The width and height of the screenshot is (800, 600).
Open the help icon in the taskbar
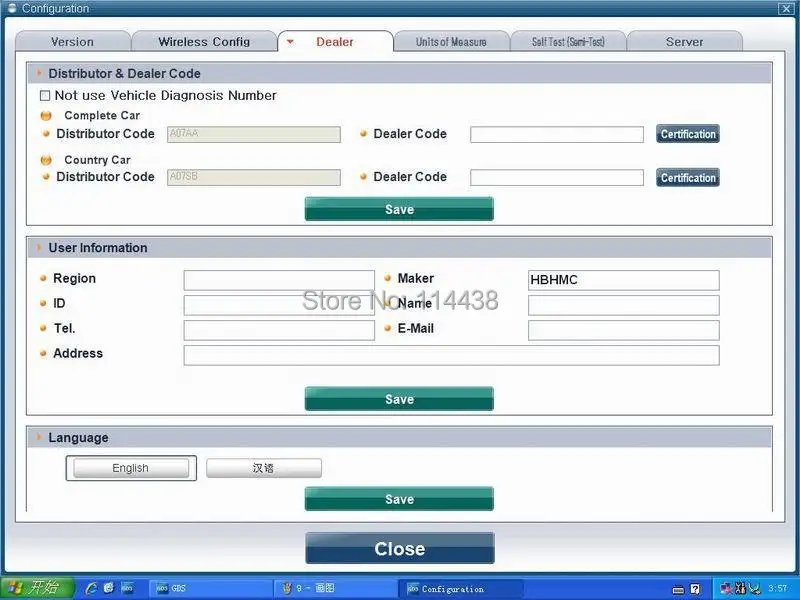[695, 589]
